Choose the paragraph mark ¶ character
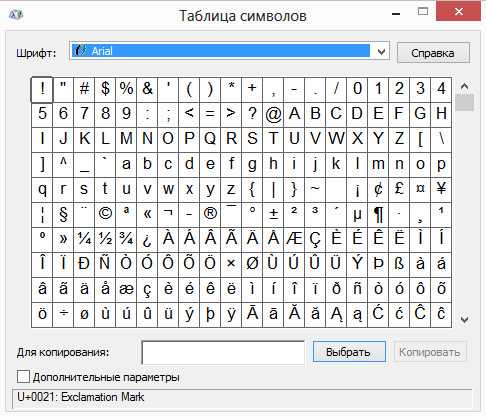Screen dimensions: 486x417 378,214
